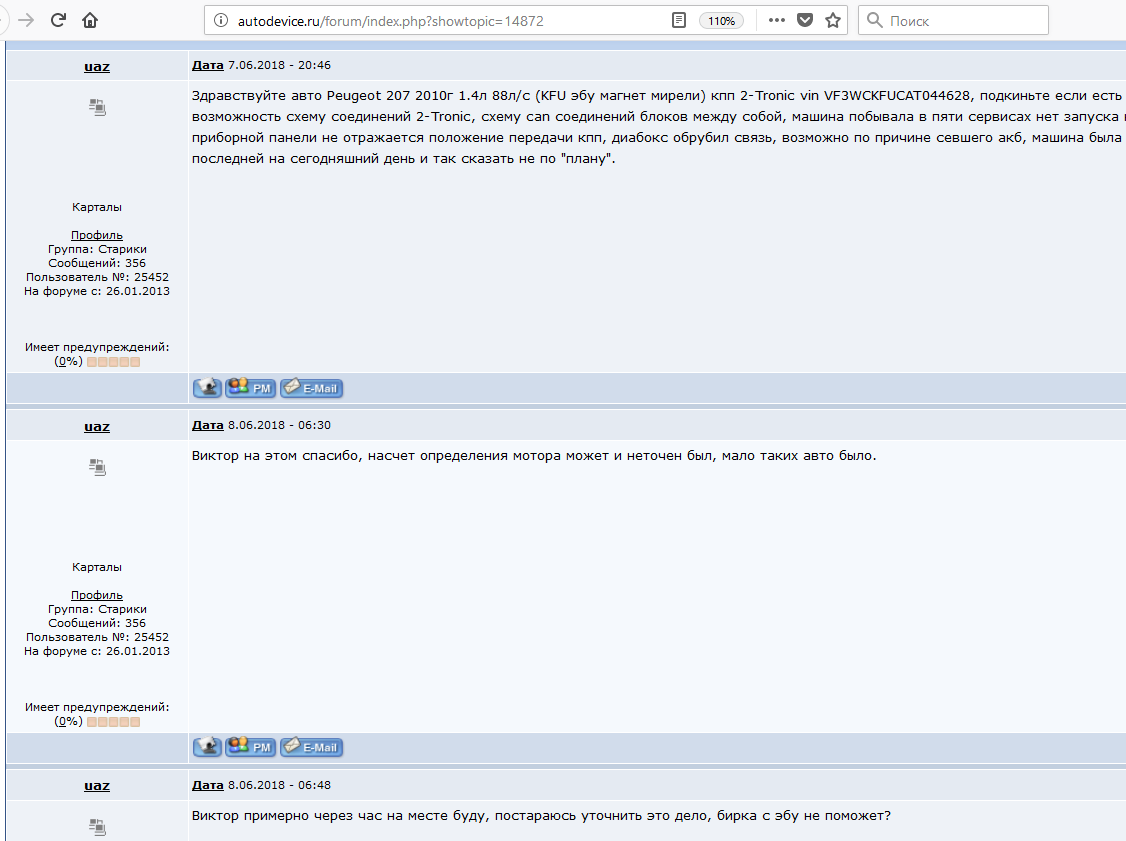Click the text "Виктор на этом спасибо"

pyautogui.click(x=276, y=455)
